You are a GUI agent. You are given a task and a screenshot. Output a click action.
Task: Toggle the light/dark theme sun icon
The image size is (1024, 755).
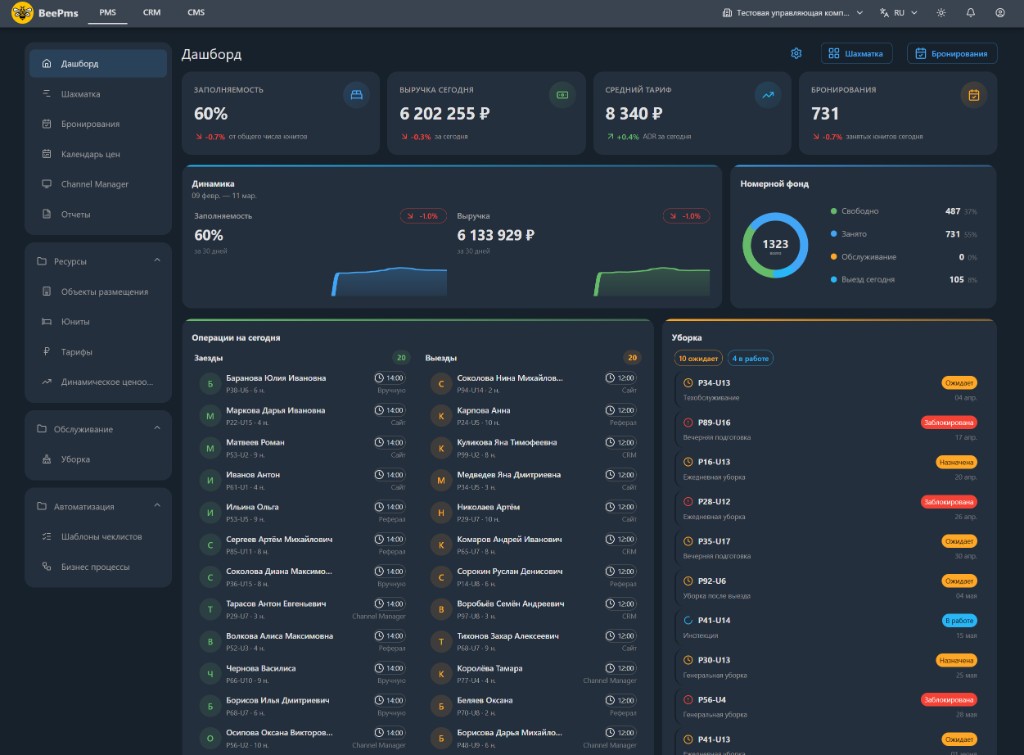coord(940,13)
